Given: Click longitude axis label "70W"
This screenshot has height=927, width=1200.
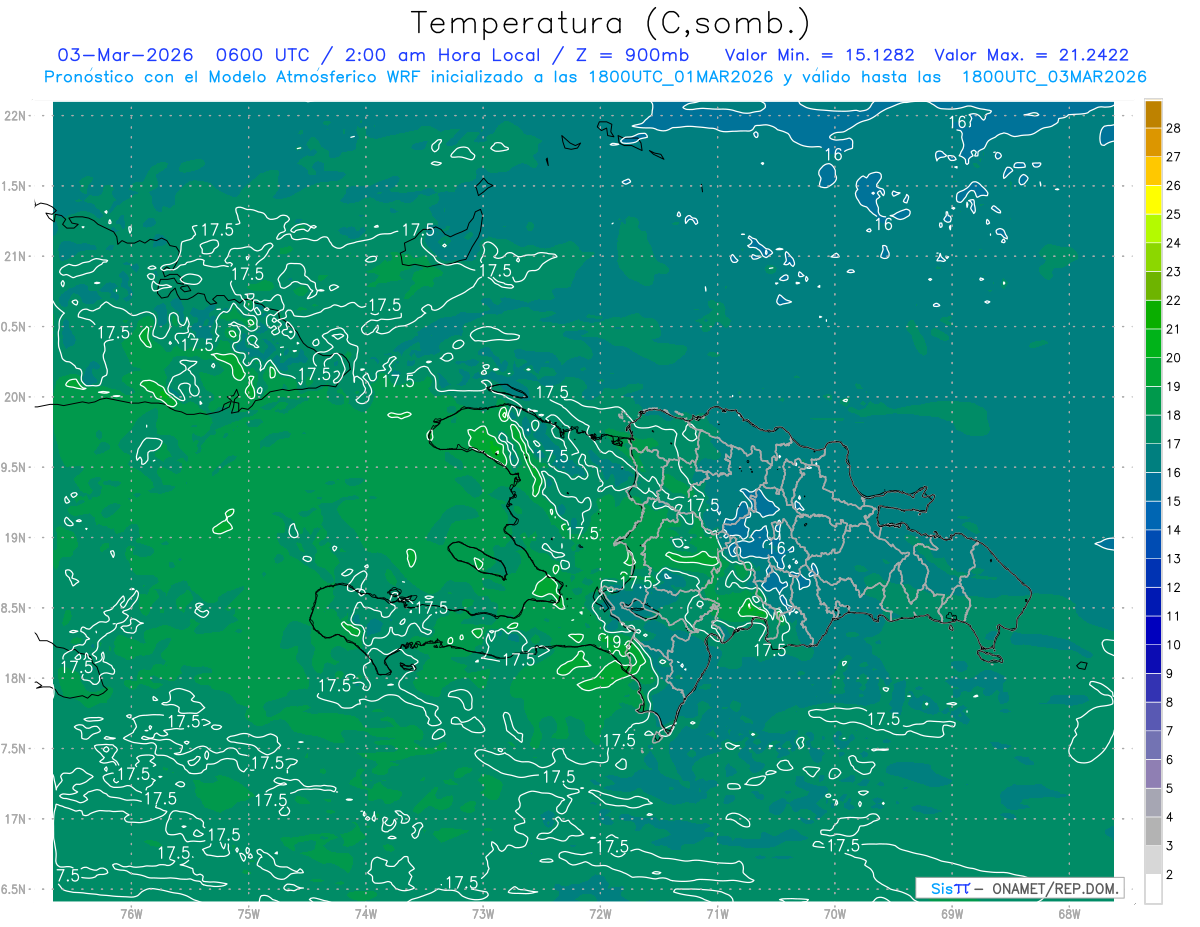Looking at the screenshot, I should pyautogui.click(x=835, y=914).
